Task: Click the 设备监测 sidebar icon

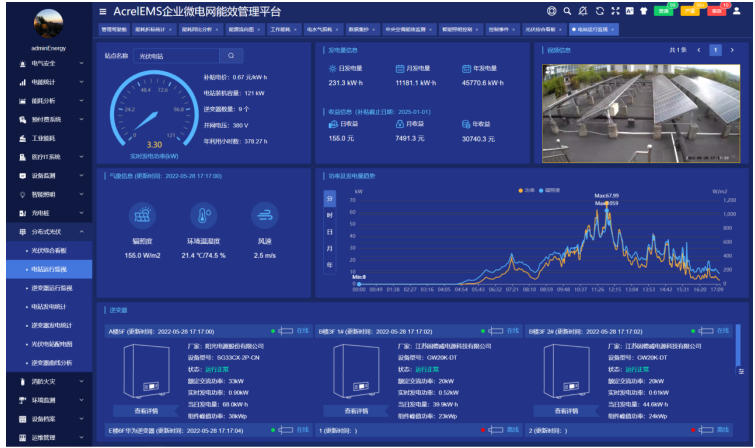Action: coord(22,176)
